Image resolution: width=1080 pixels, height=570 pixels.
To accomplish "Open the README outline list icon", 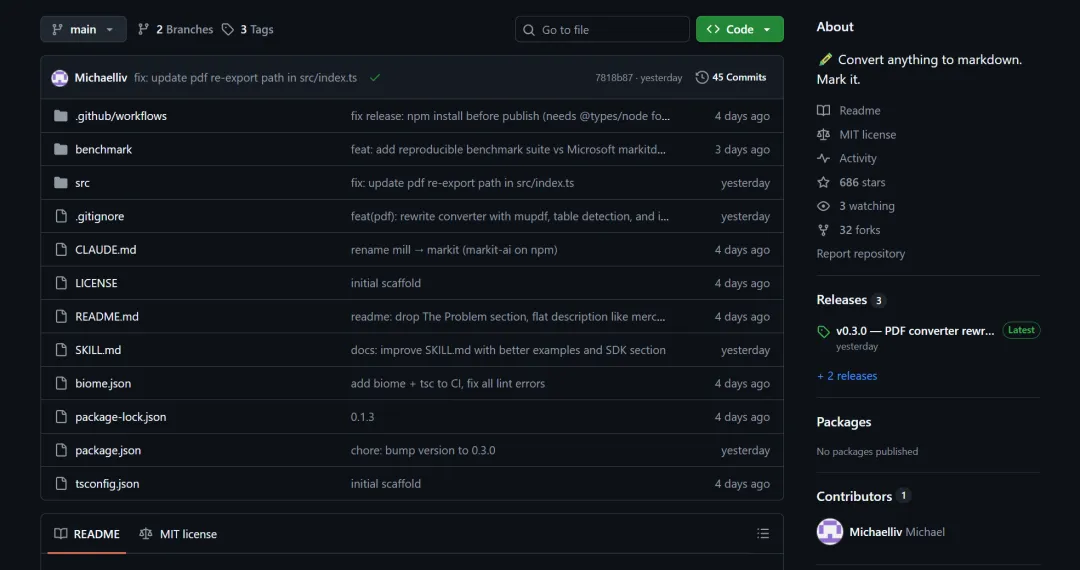I will click(x=763, y=534).
